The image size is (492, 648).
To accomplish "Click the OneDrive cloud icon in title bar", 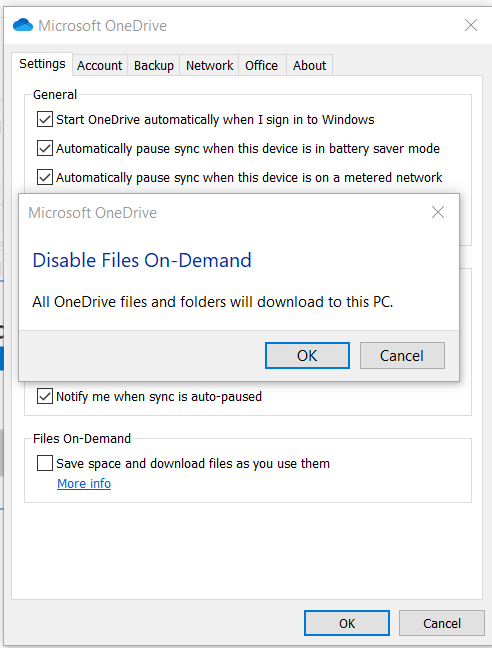I will tap(23, 25).
